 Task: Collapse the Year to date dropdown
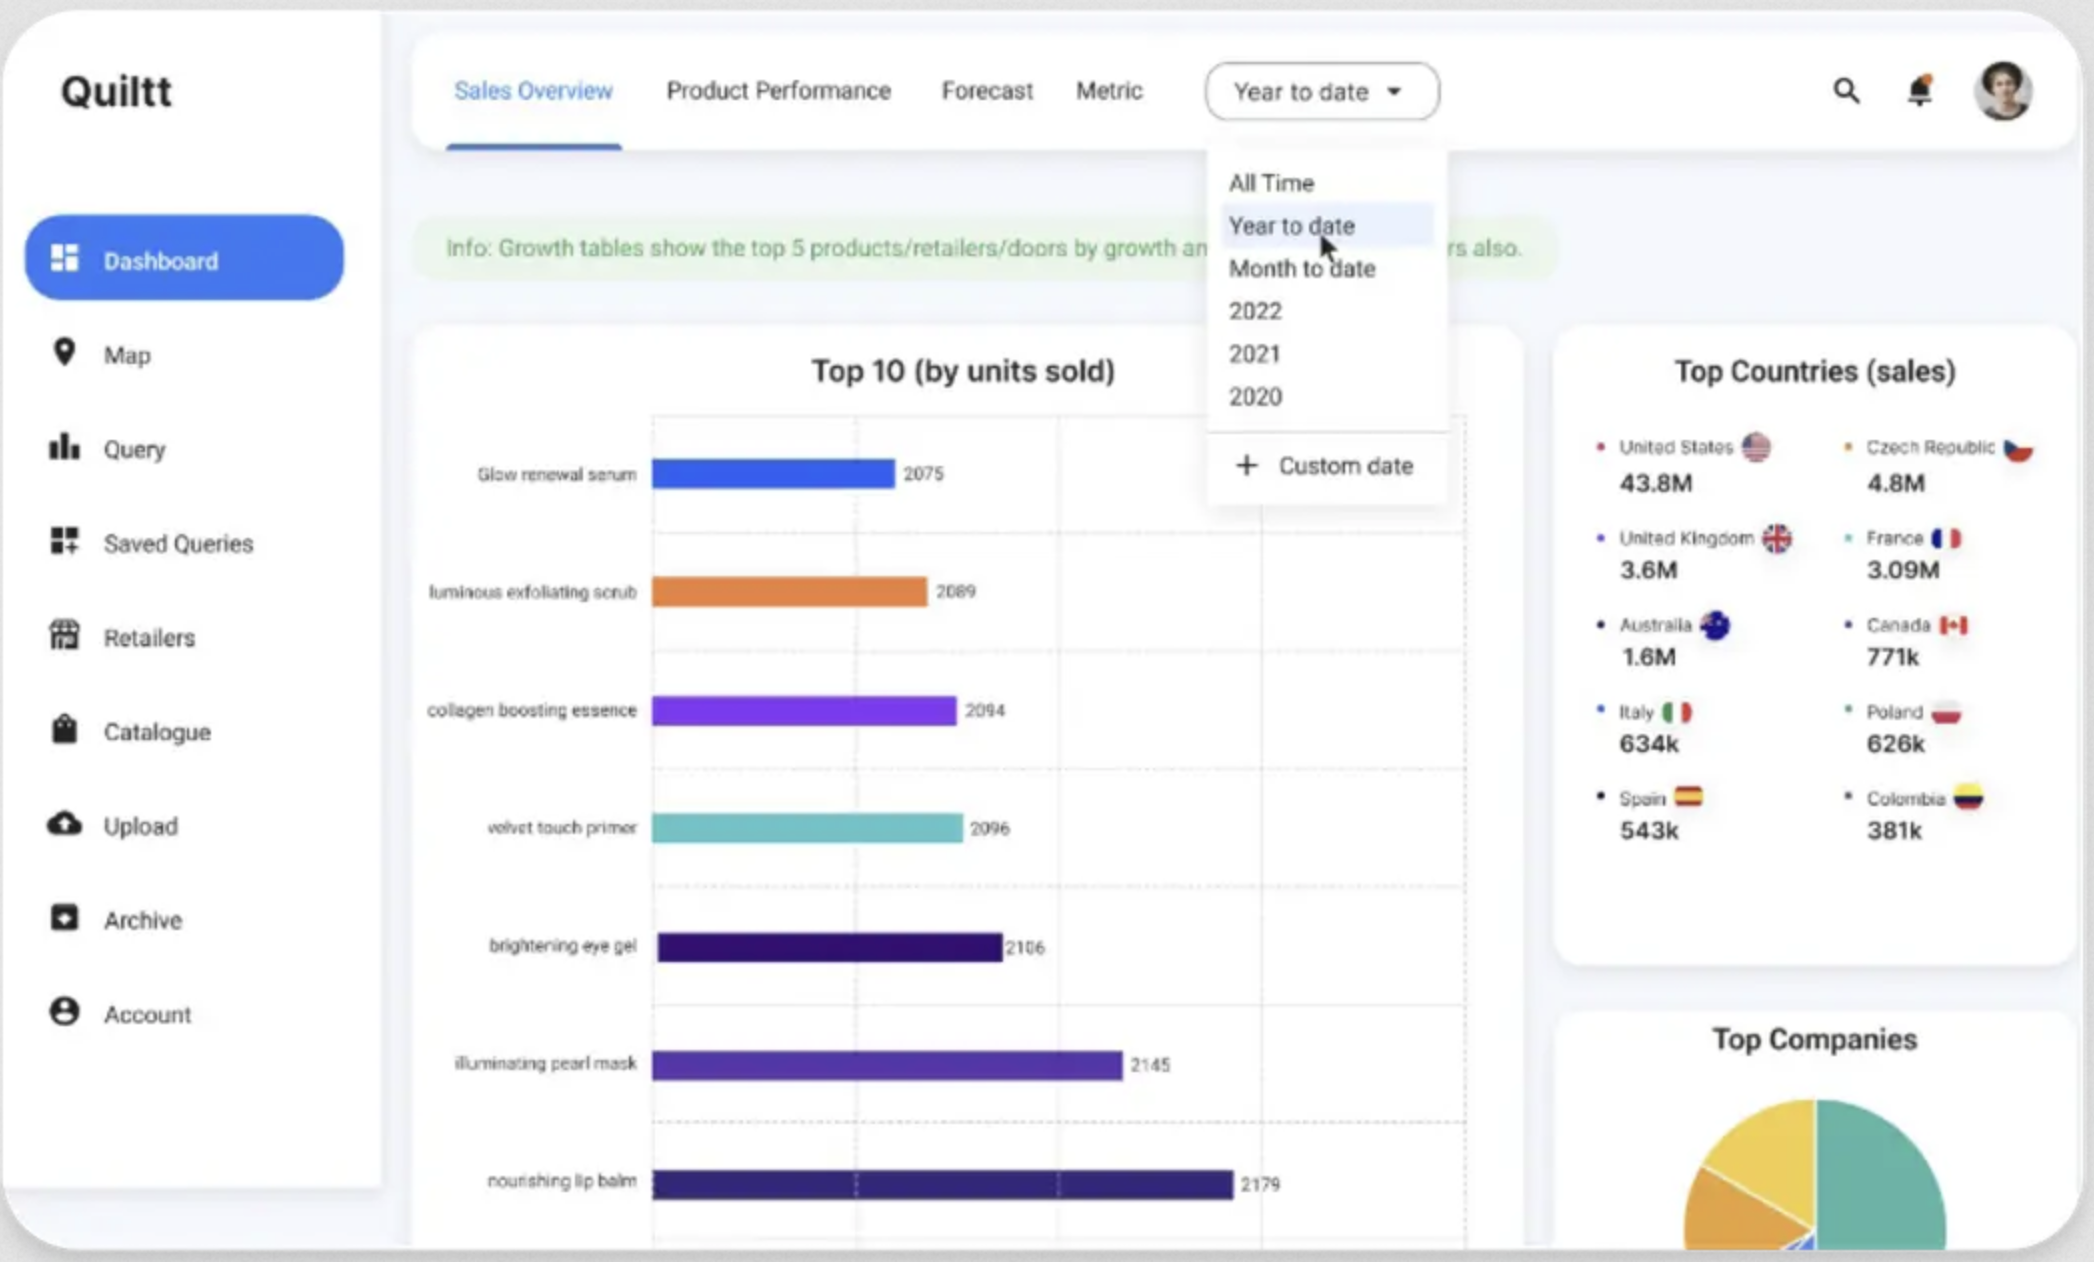tap(1321, 92)
